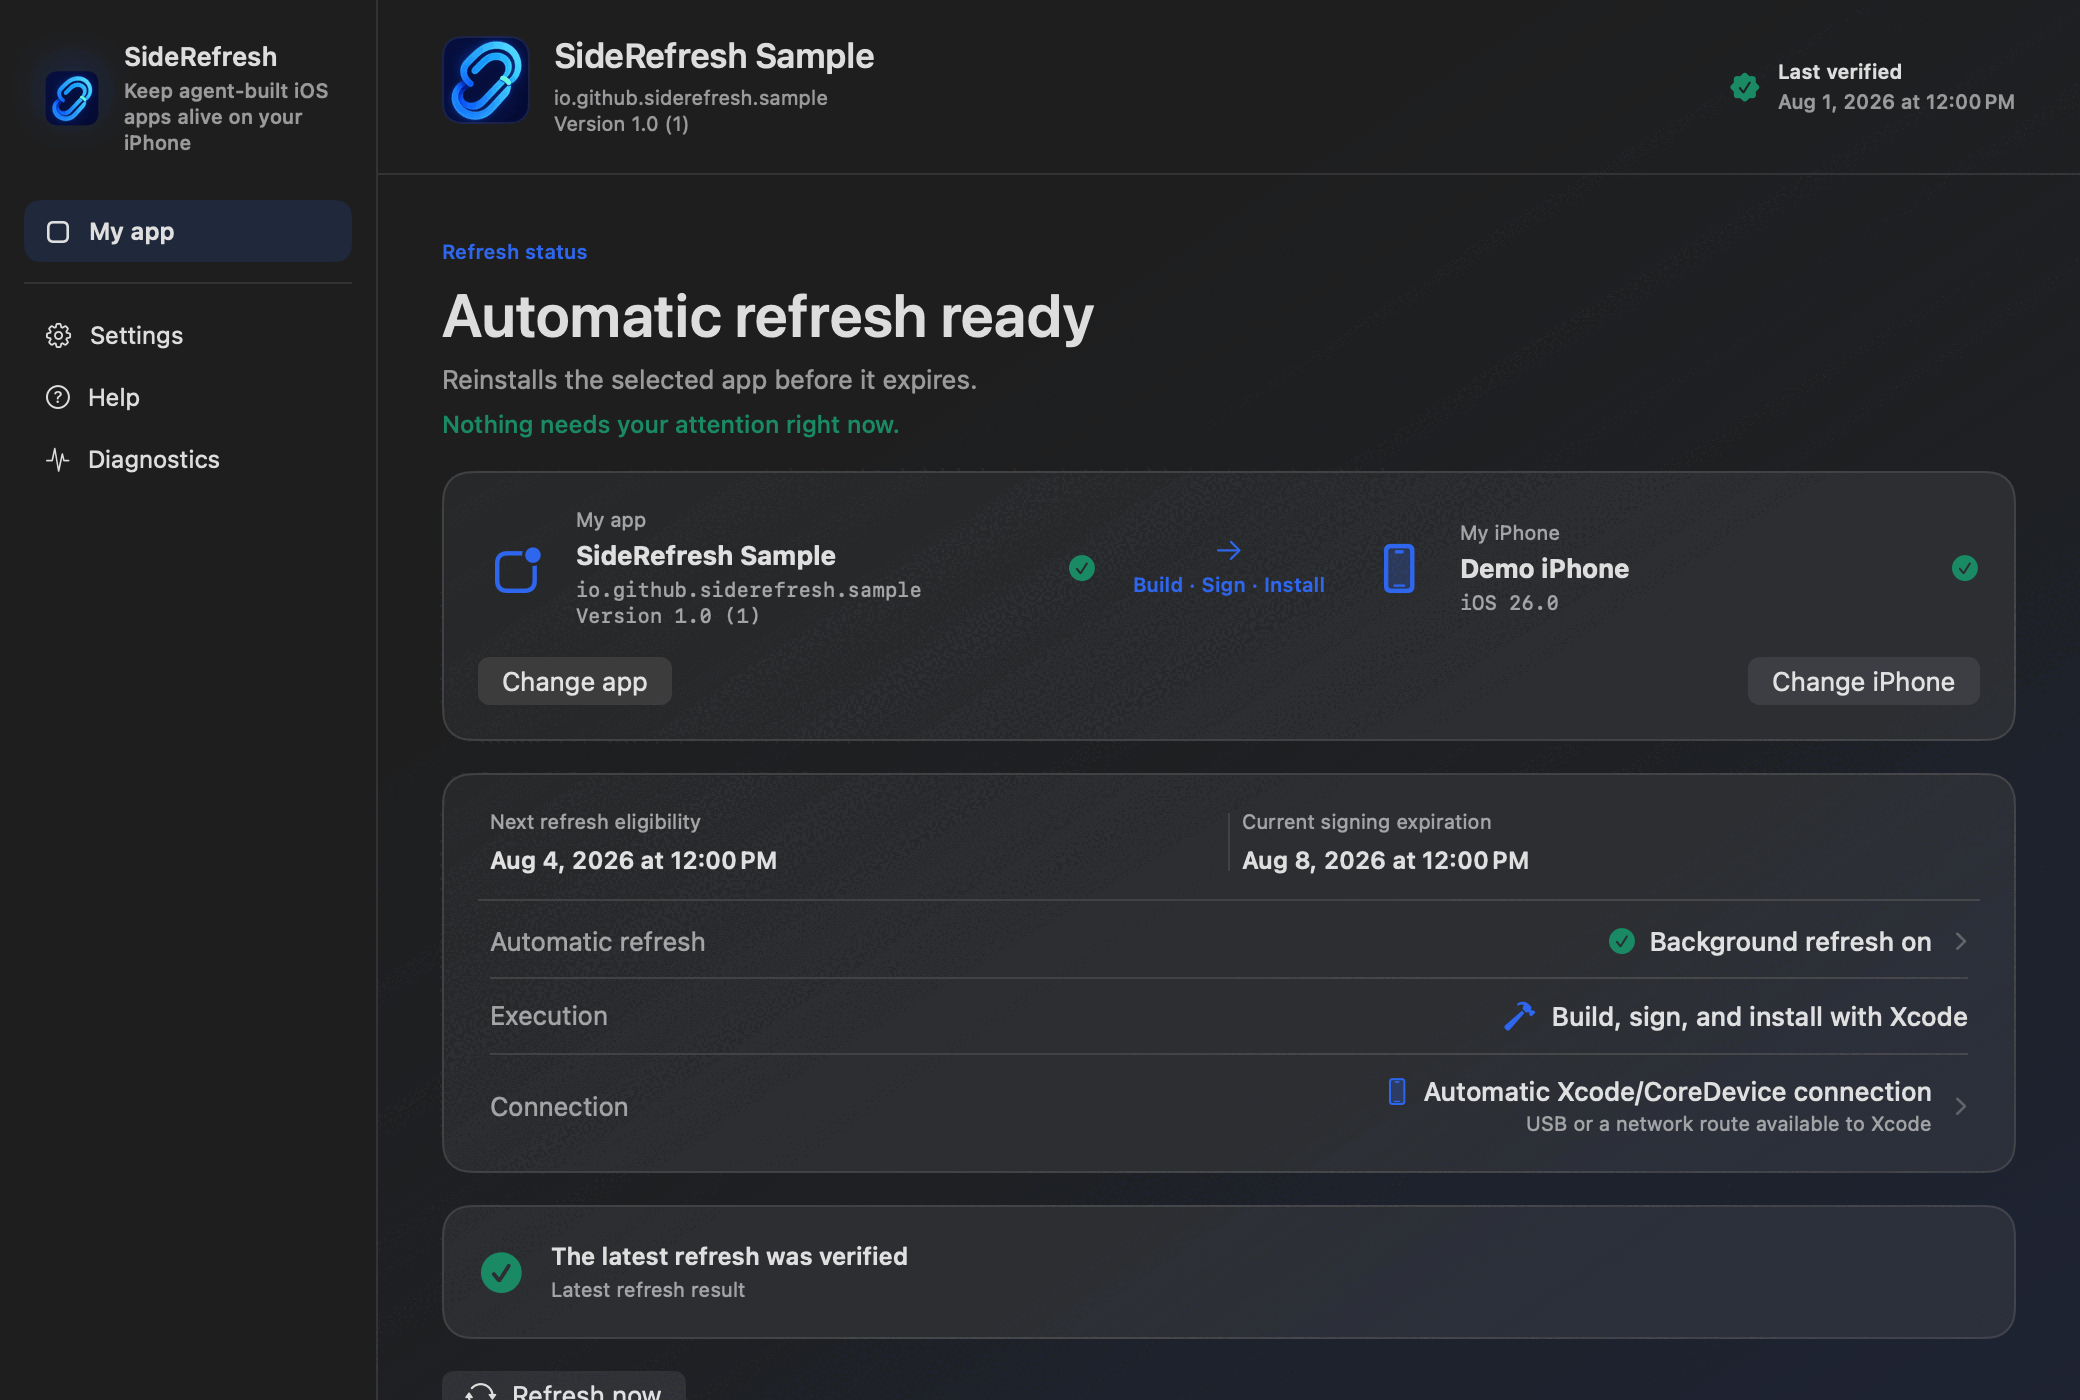This screenshot has width=2080, height=1400.
Task: Click the Automatic refresh ready headline
Action: 768,317
